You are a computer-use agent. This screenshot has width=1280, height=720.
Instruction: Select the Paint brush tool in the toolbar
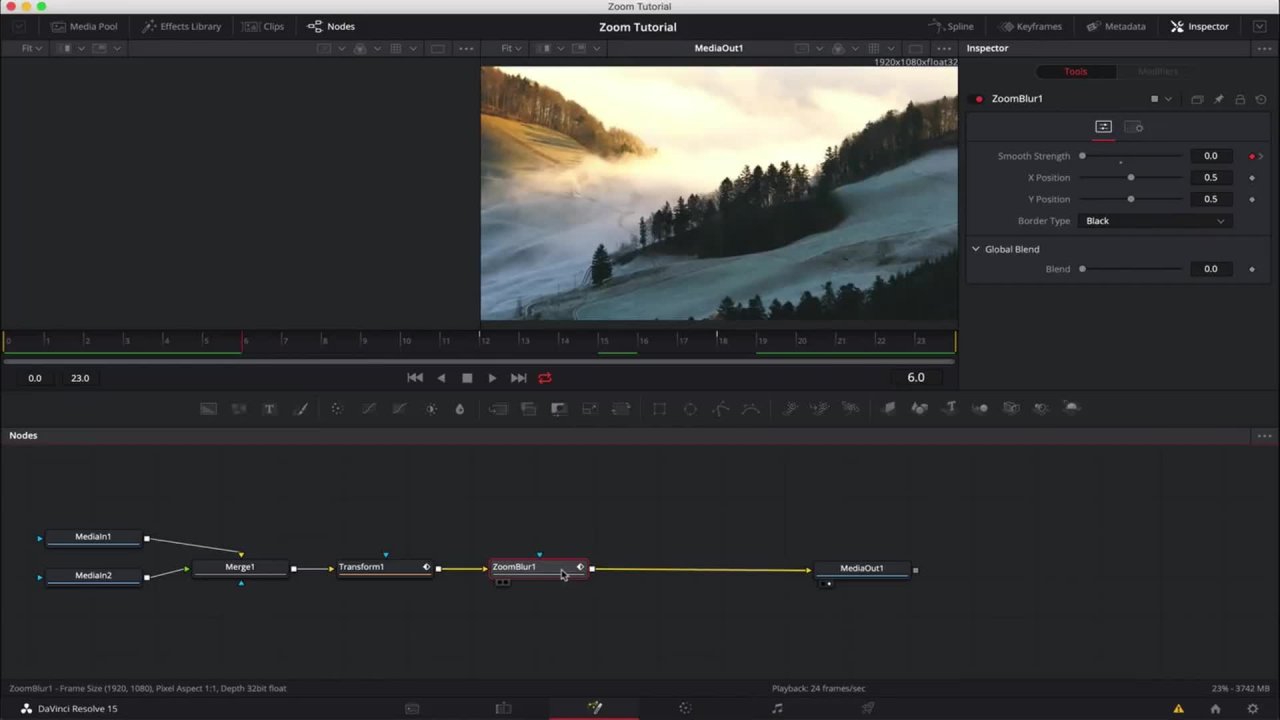click(x=300, y=408)
